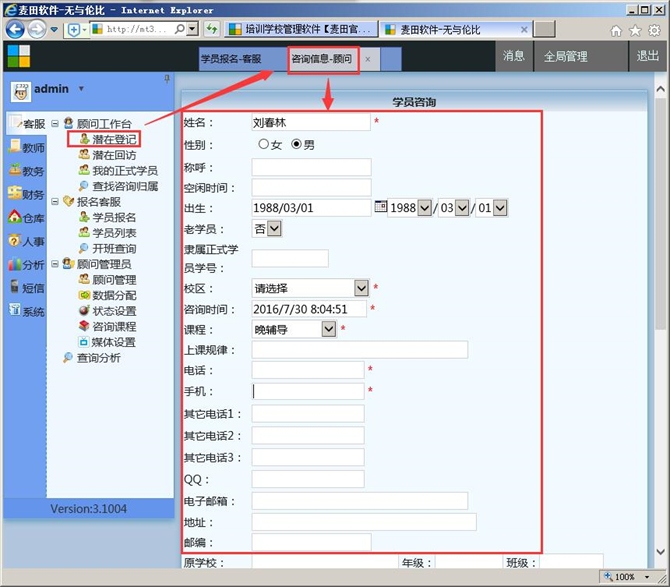Viewport: 670px width, 587px height.
Task: Open 我的正式学员 in the tree
Action: tap(118, 170)
